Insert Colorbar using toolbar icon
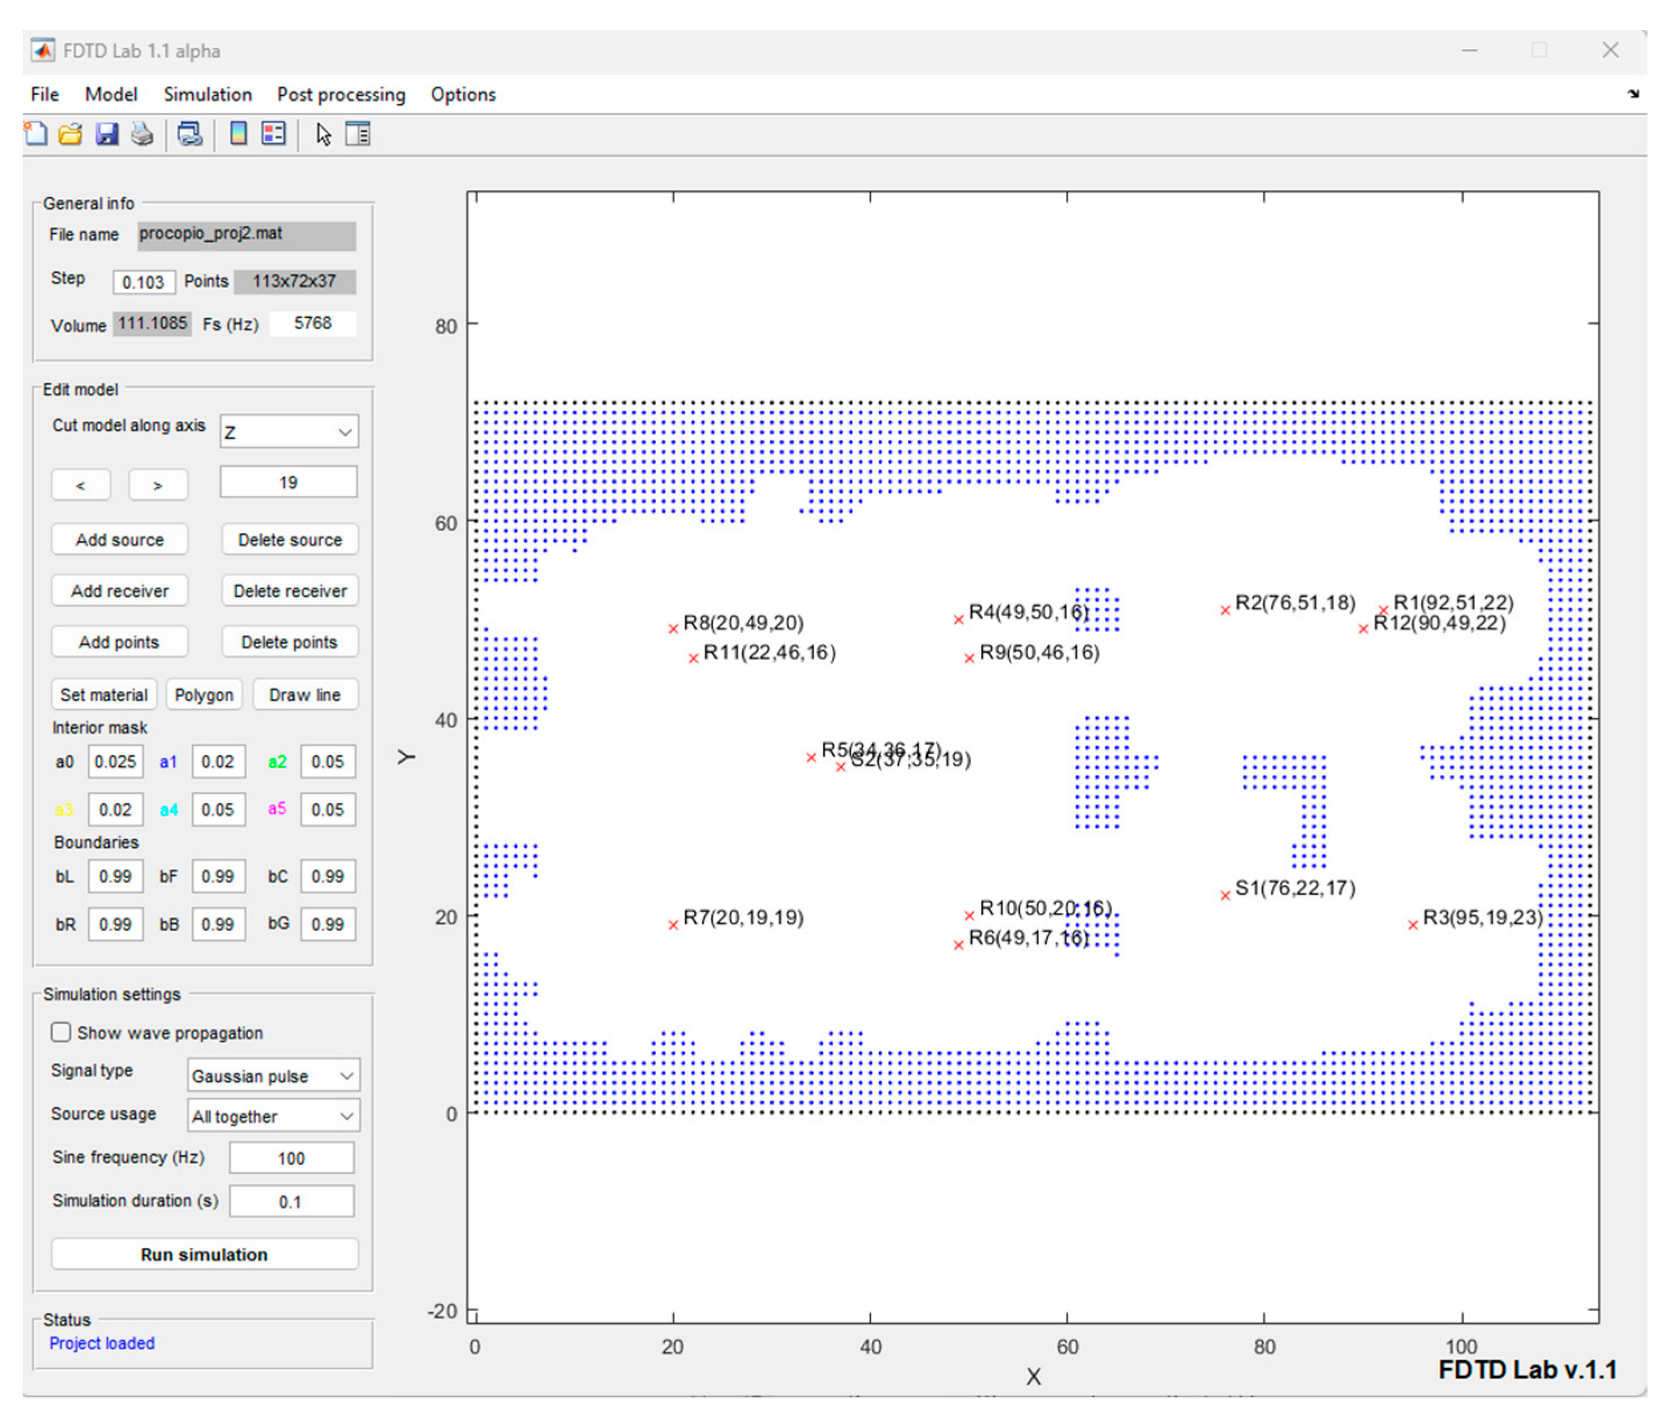Image resolution: width=1675 pixels, height=1425 pixels. click(238, 134)
